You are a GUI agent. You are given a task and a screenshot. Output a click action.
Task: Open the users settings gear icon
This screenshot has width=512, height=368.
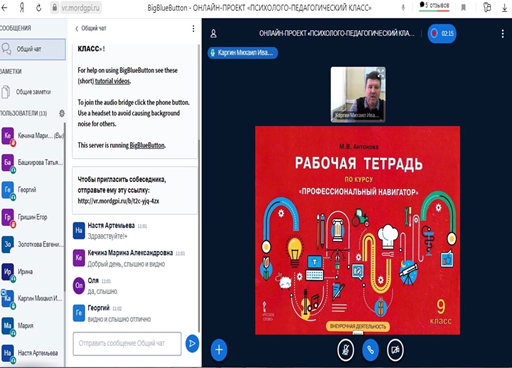[x=62, y=113]
